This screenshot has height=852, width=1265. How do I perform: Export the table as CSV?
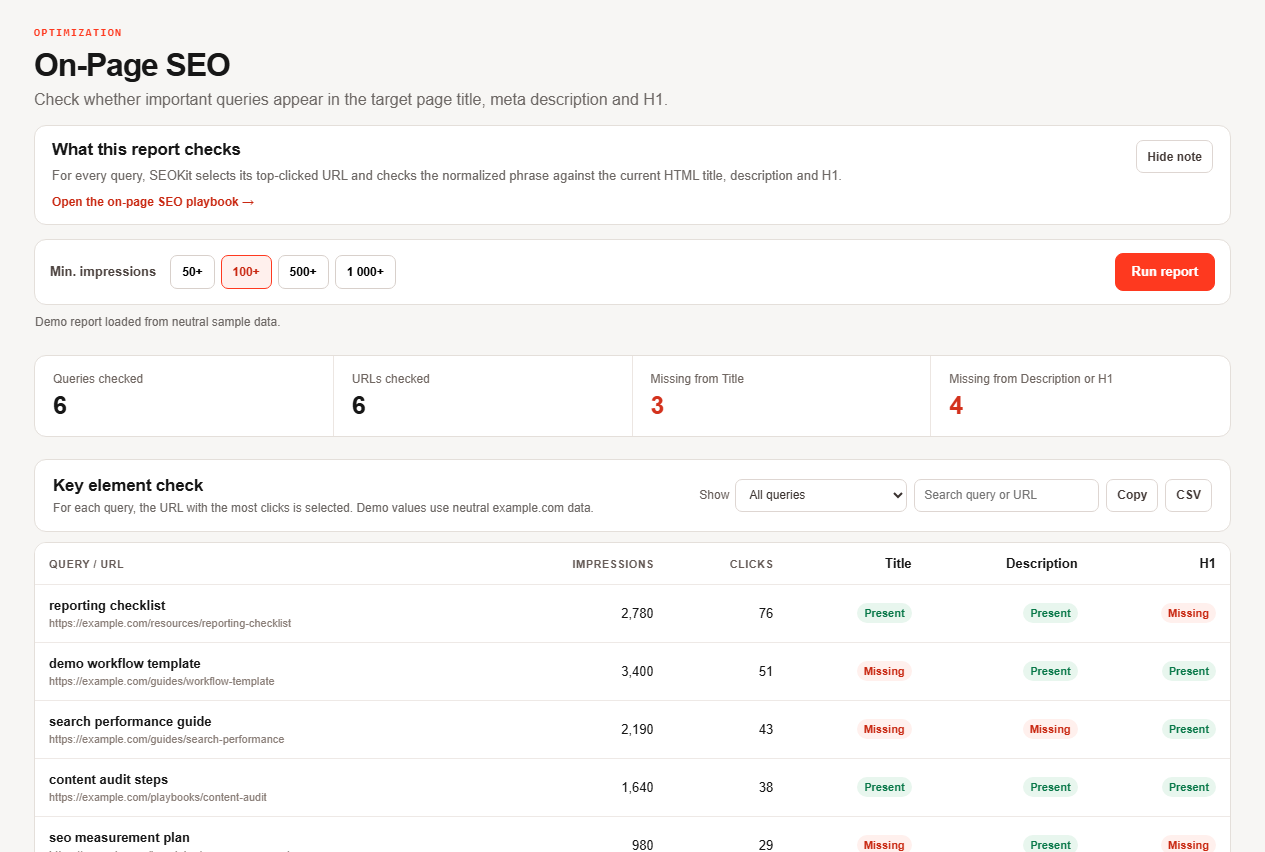(1188, 495)
